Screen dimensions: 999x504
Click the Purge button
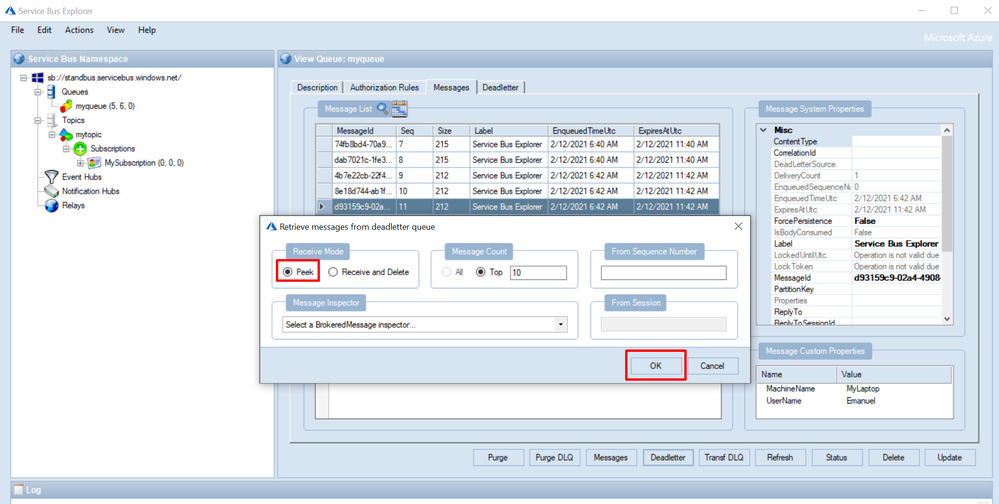498,457
